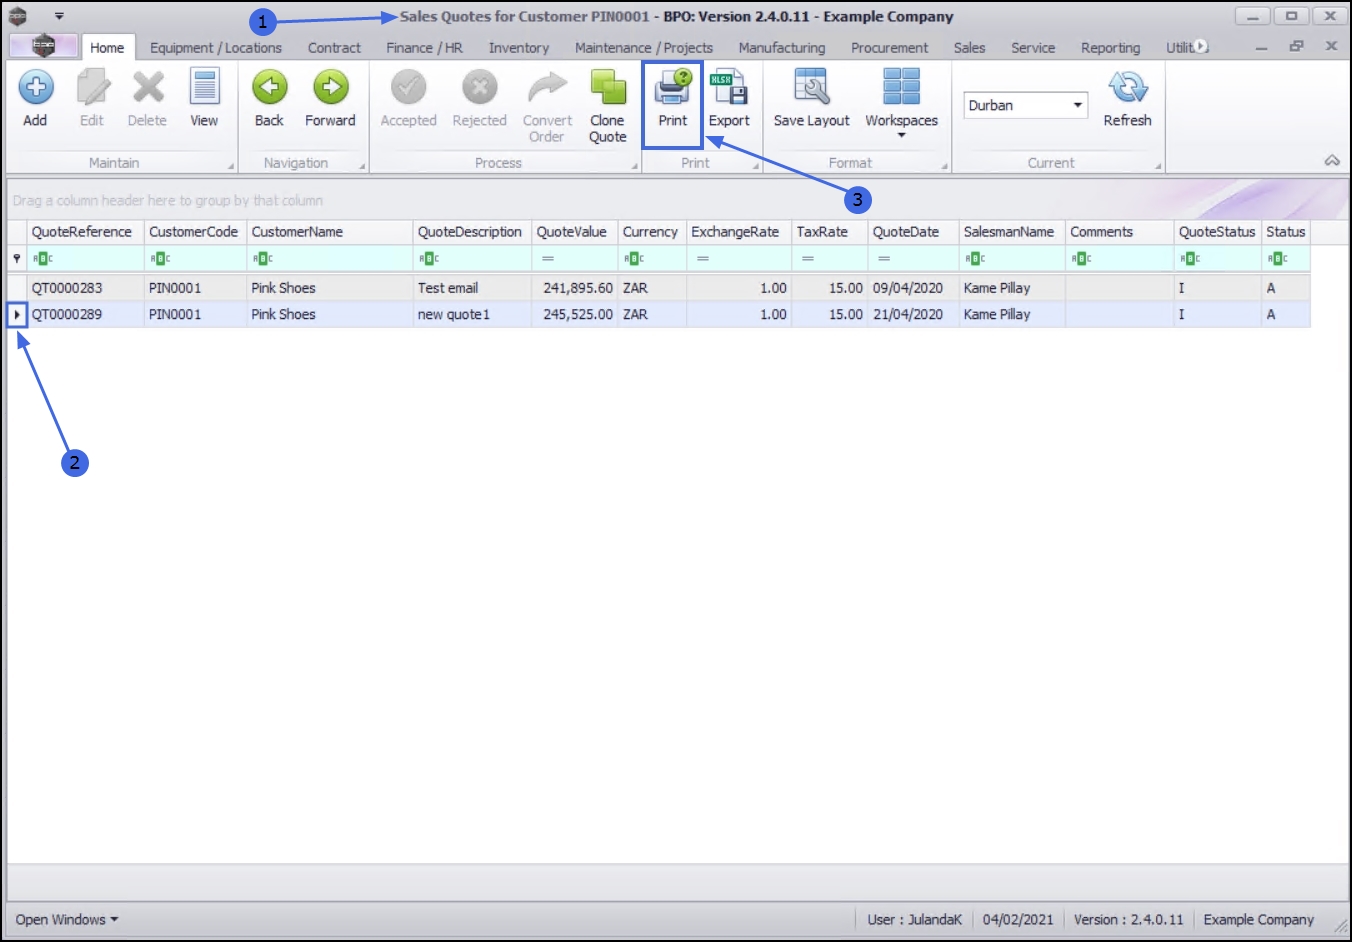
Task: Sort by CustomerName column header
Action: tap(330, 232)
